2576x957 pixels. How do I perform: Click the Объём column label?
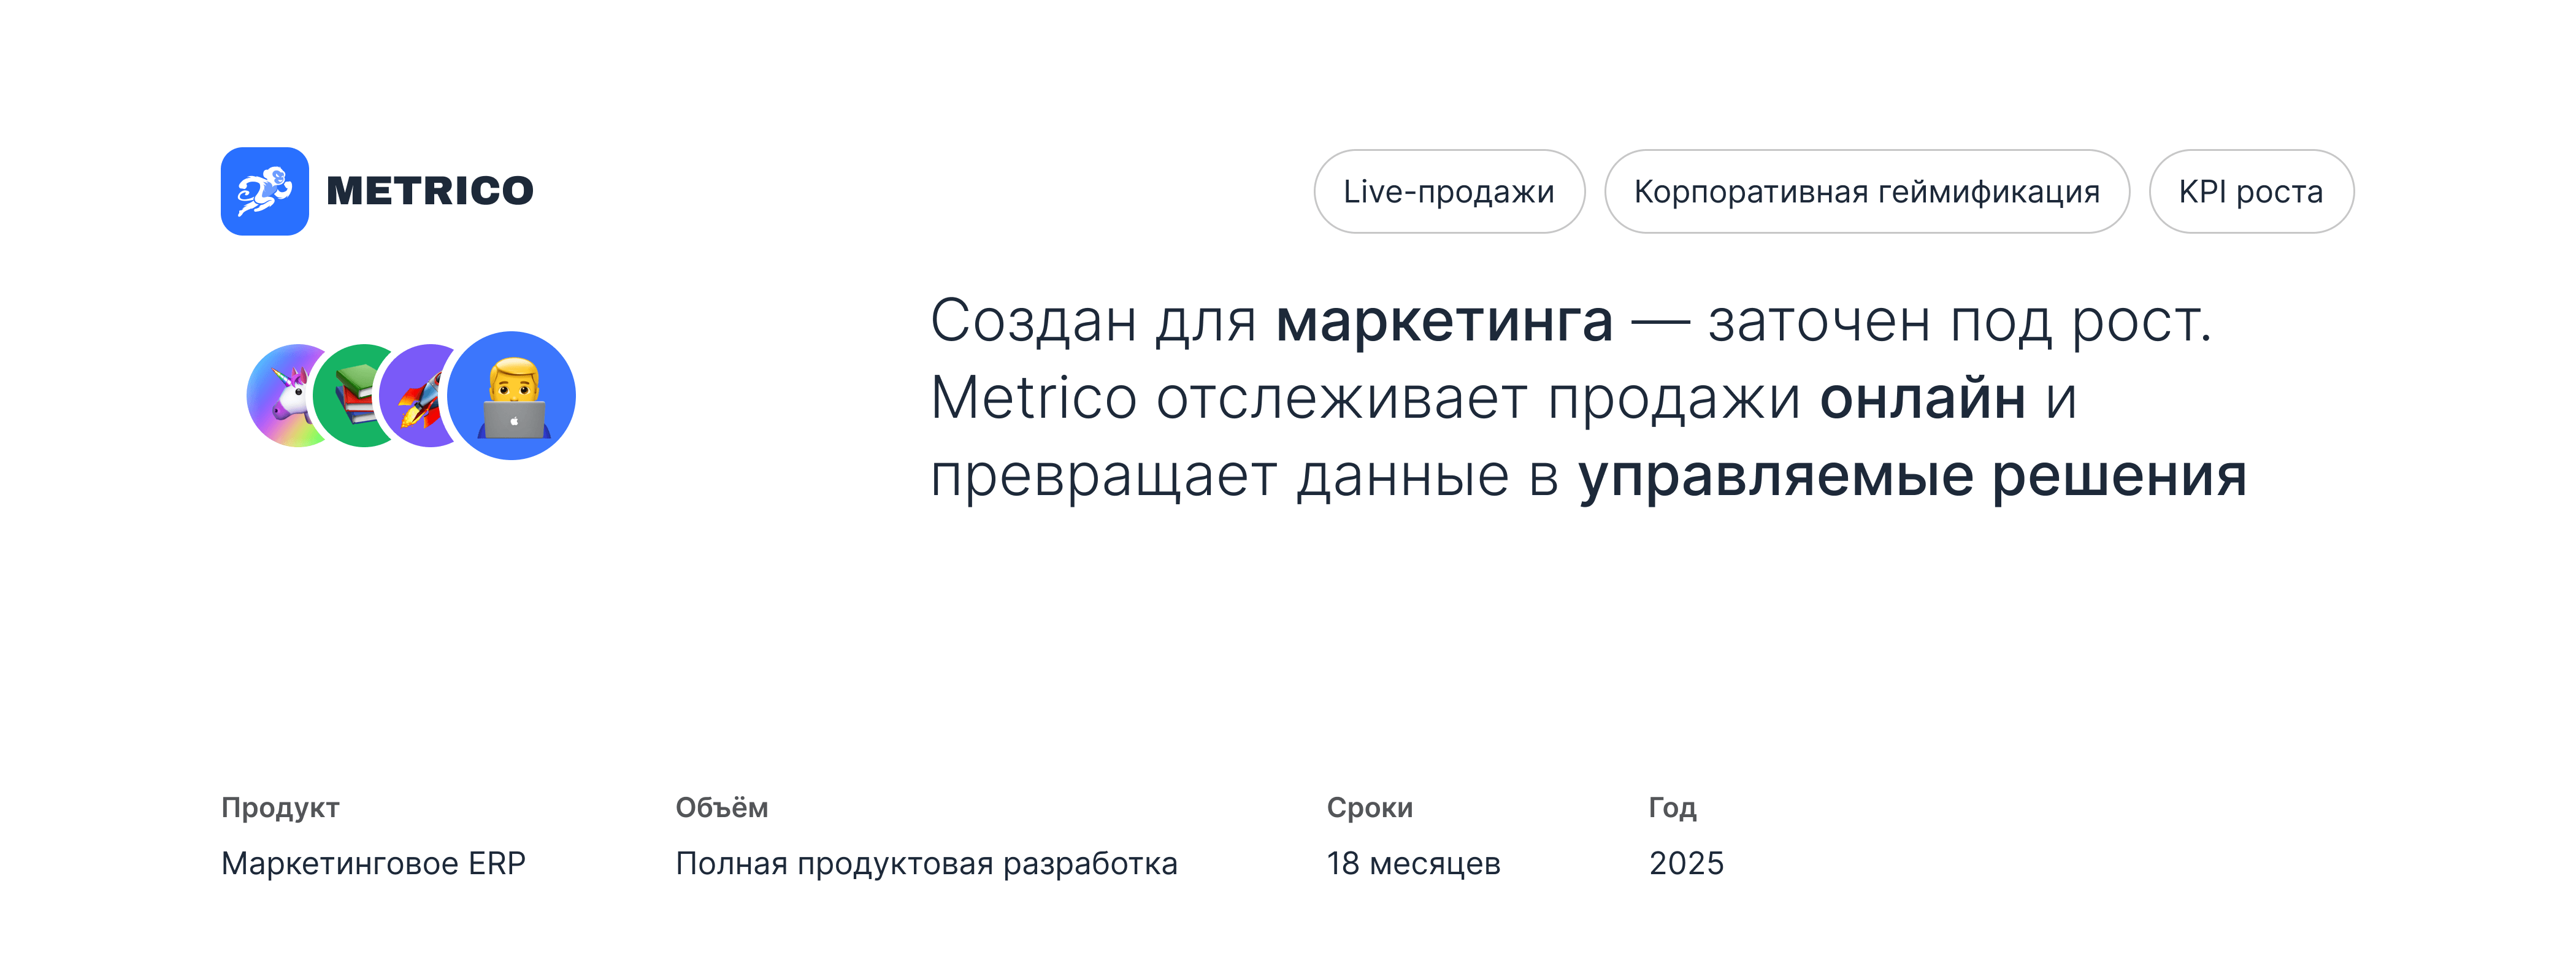tap(721, 808)
